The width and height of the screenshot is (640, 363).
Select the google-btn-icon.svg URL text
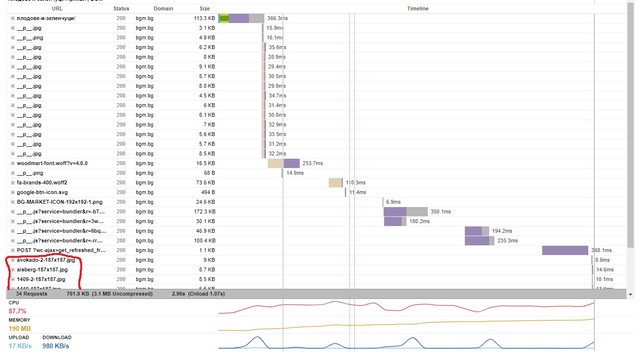(x=42, y=192)
